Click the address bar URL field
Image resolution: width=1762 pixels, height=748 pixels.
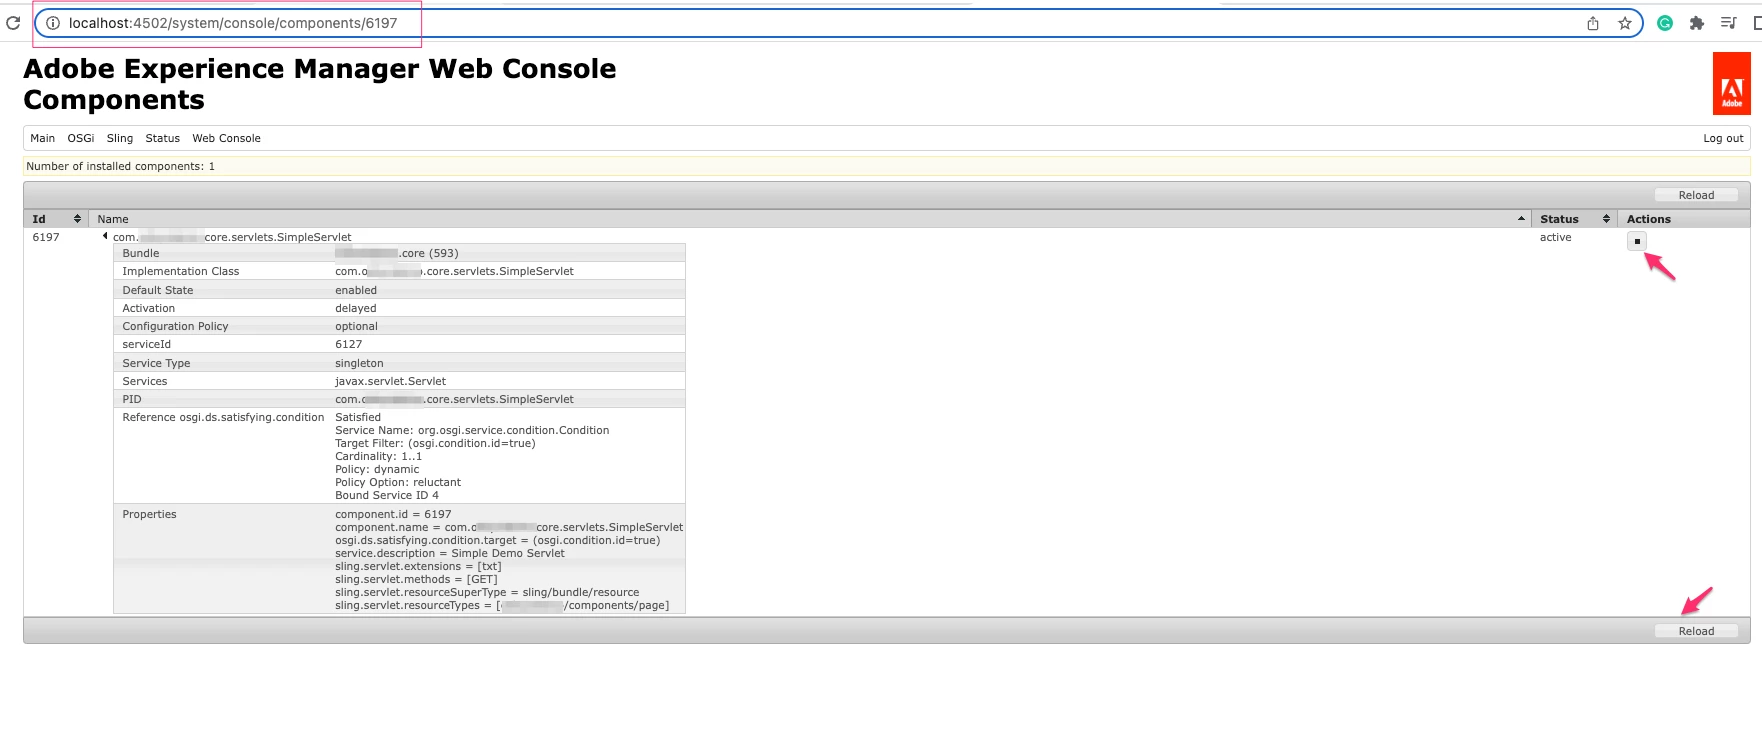click(x=820, y=23)
